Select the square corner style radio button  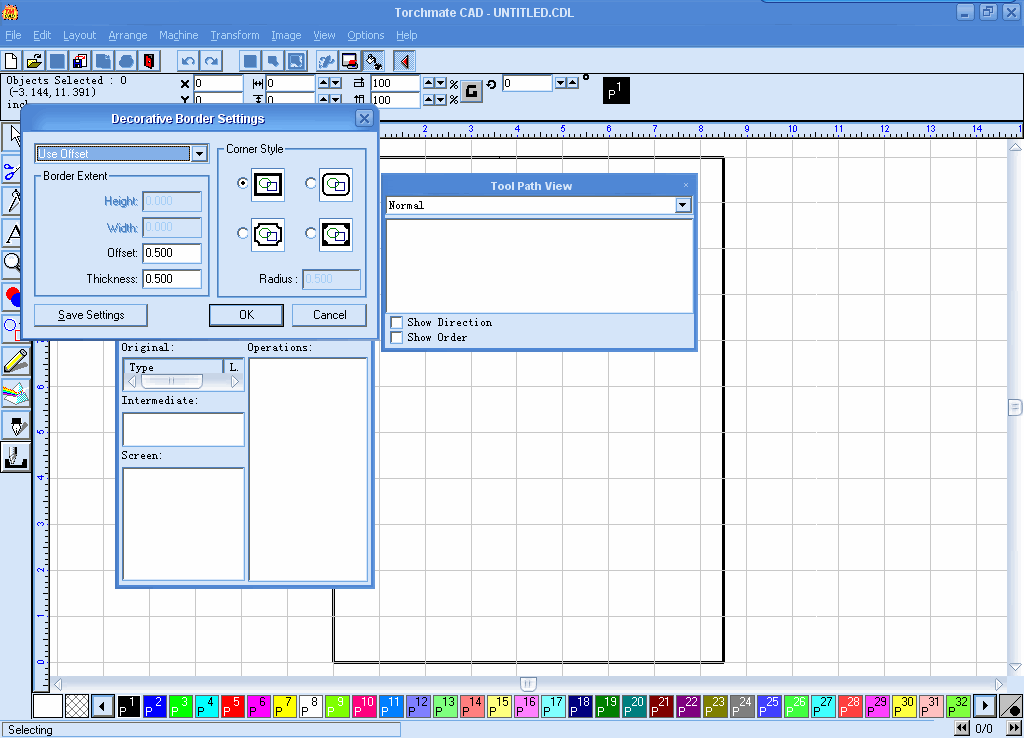click(x=243, y=184)
